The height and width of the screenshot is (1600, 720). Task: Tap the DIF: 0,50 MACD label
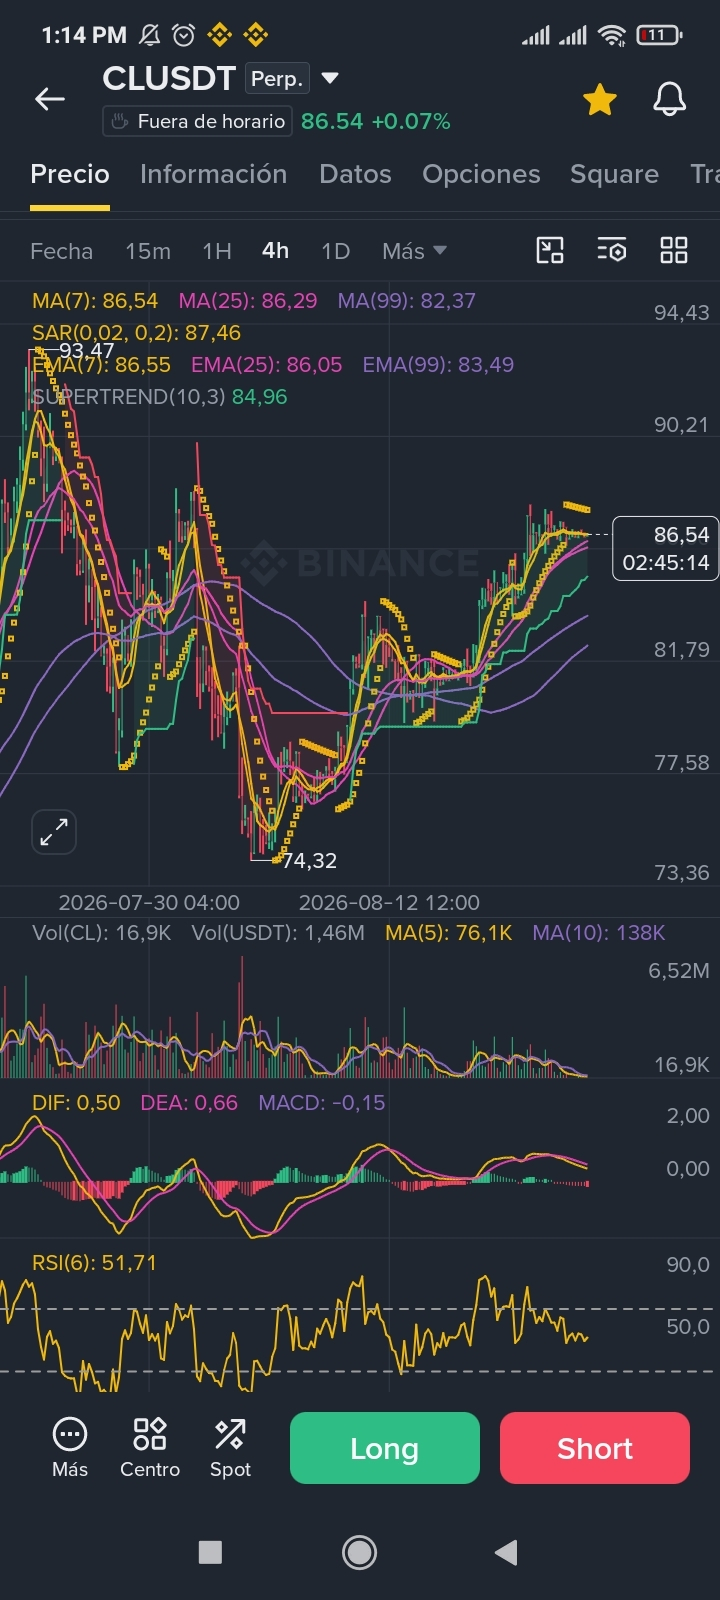click(76, 1103)
